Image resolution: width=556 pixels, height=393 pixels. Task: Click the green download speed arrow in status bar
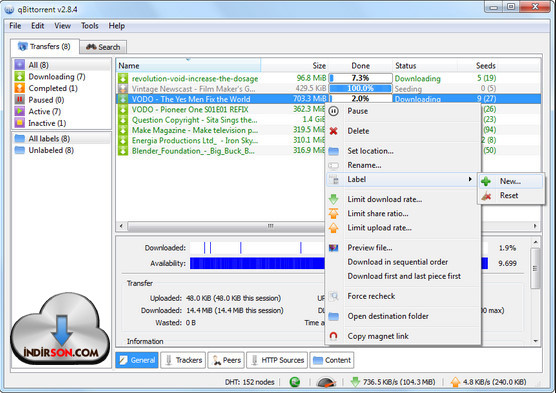(x=355, y=382)
